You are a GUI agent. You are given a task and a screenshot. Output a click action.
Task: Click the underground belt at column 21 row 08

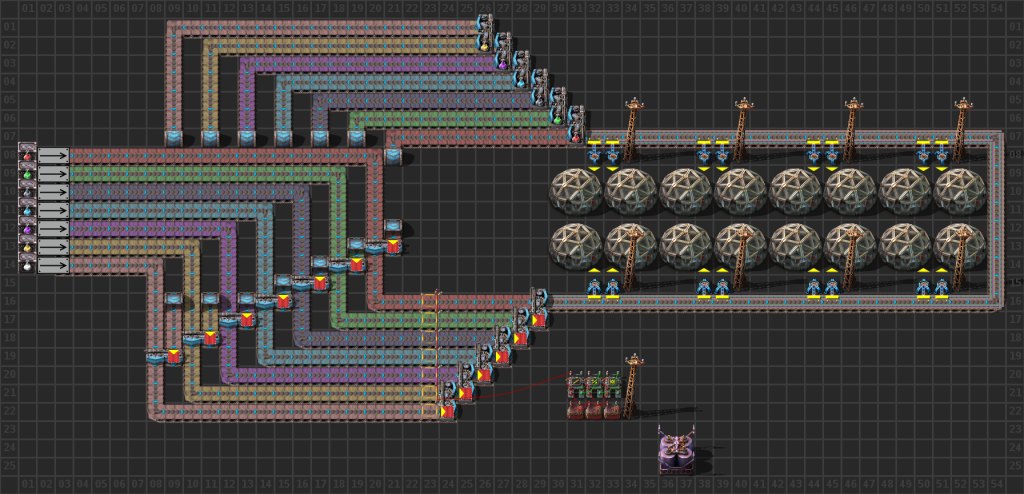point(393,156)
